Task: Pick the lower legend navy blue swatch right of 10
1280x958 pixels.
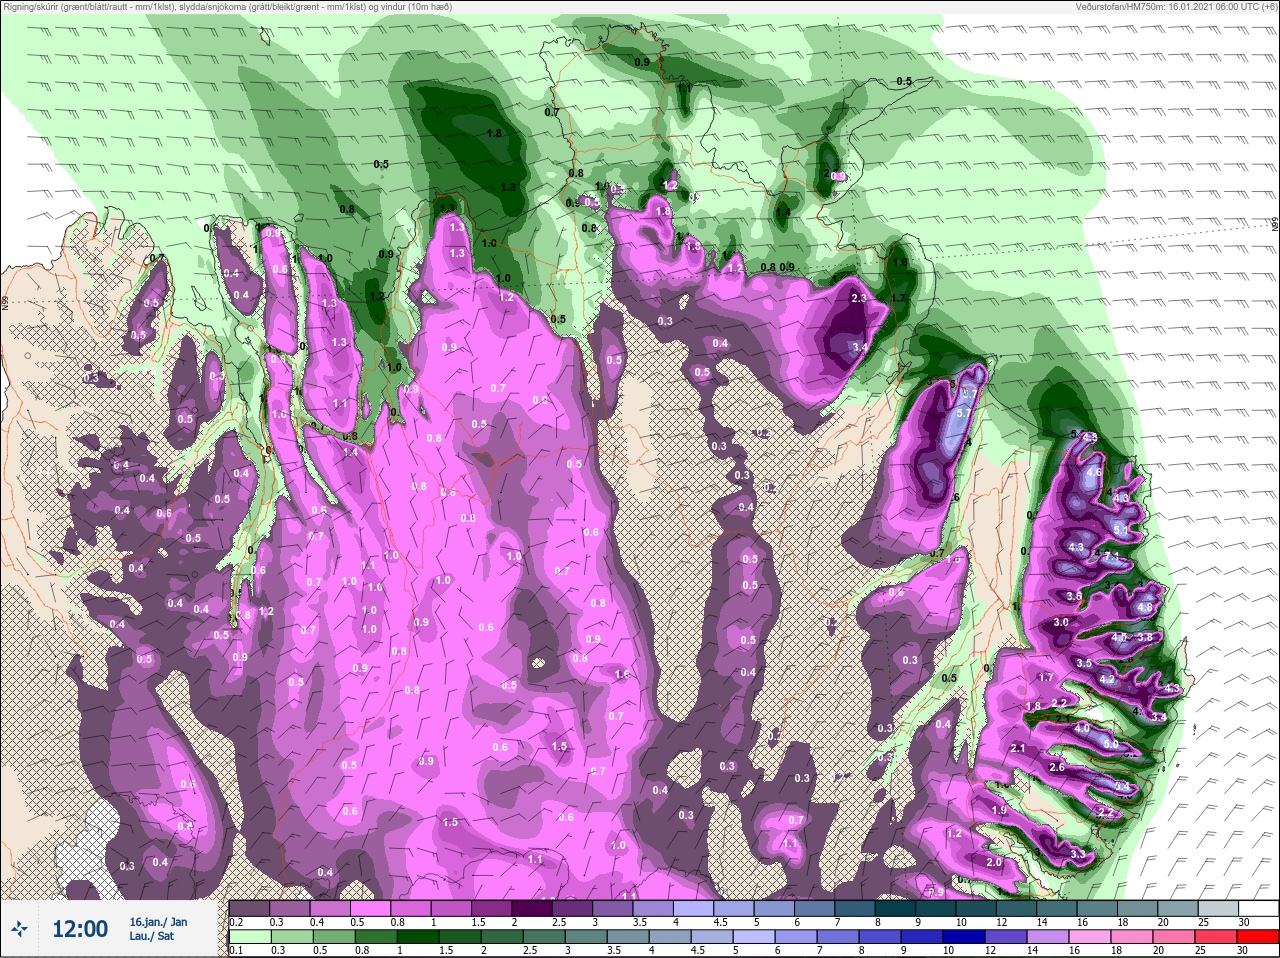Action: point(964,936)
